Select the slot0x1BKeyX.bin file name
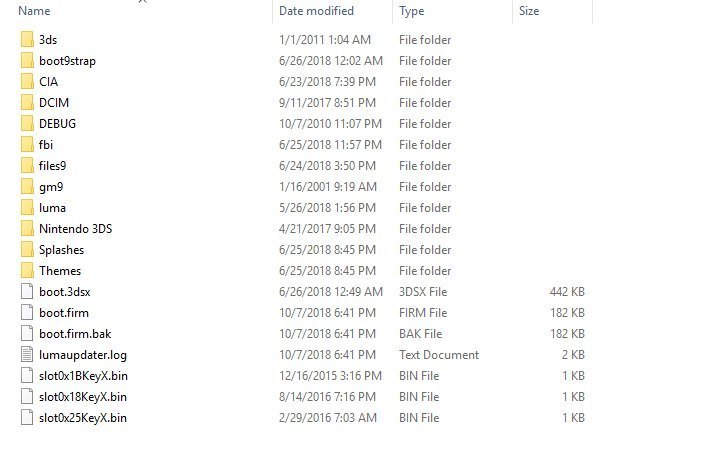The image size is (706, 456). pyautogui.click(x=83, y=376)
